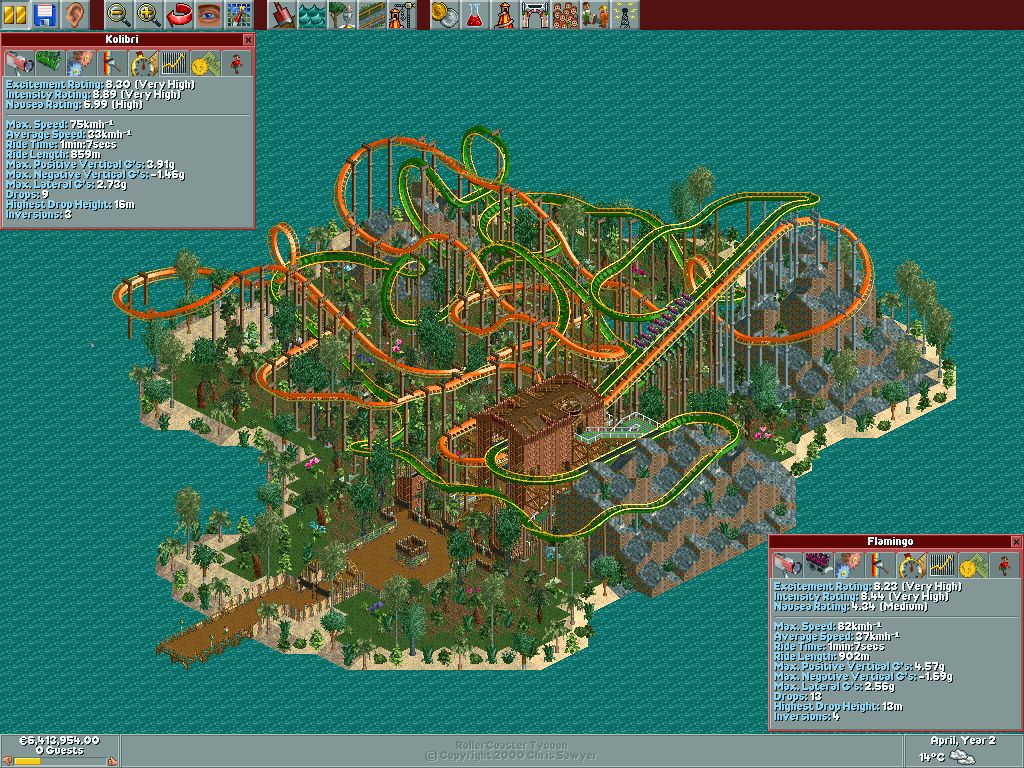Select the land shovel tool

(284, 14)
